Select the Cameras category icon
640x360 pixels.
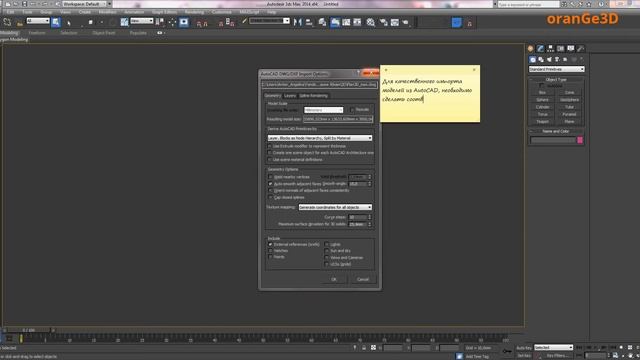click(x=557, y=60)
